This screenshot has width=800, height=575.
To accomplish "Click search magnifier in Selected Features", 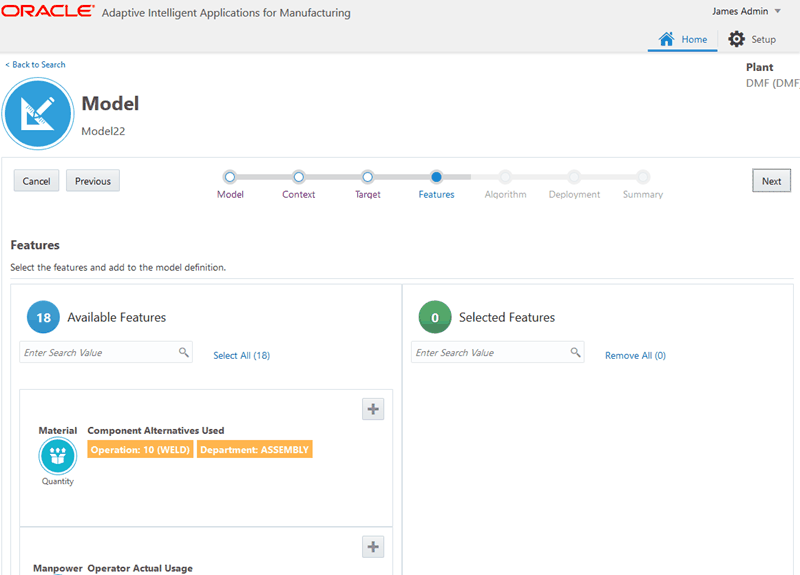I will pos(576,352).
